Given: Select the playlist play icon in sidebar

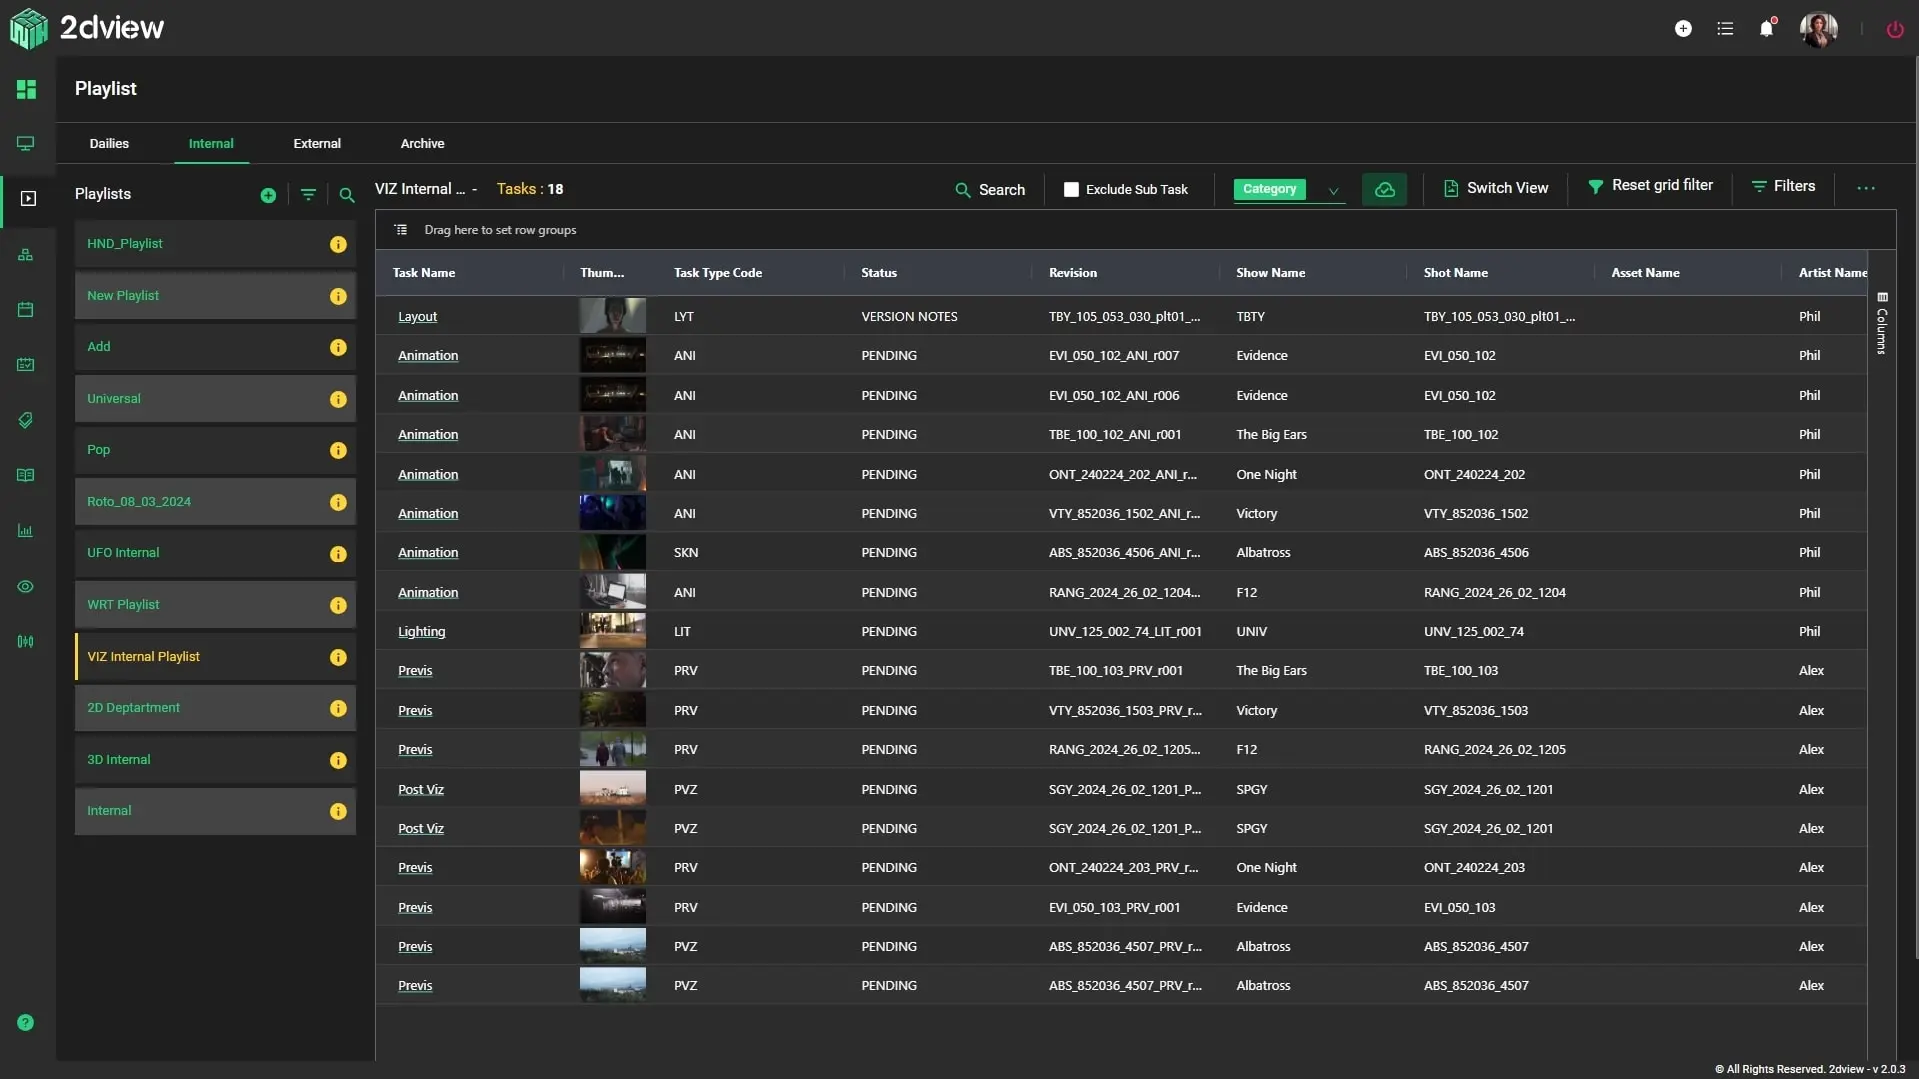Looking at the screenshot, I should pyautogui.click(x=28, y=199).
